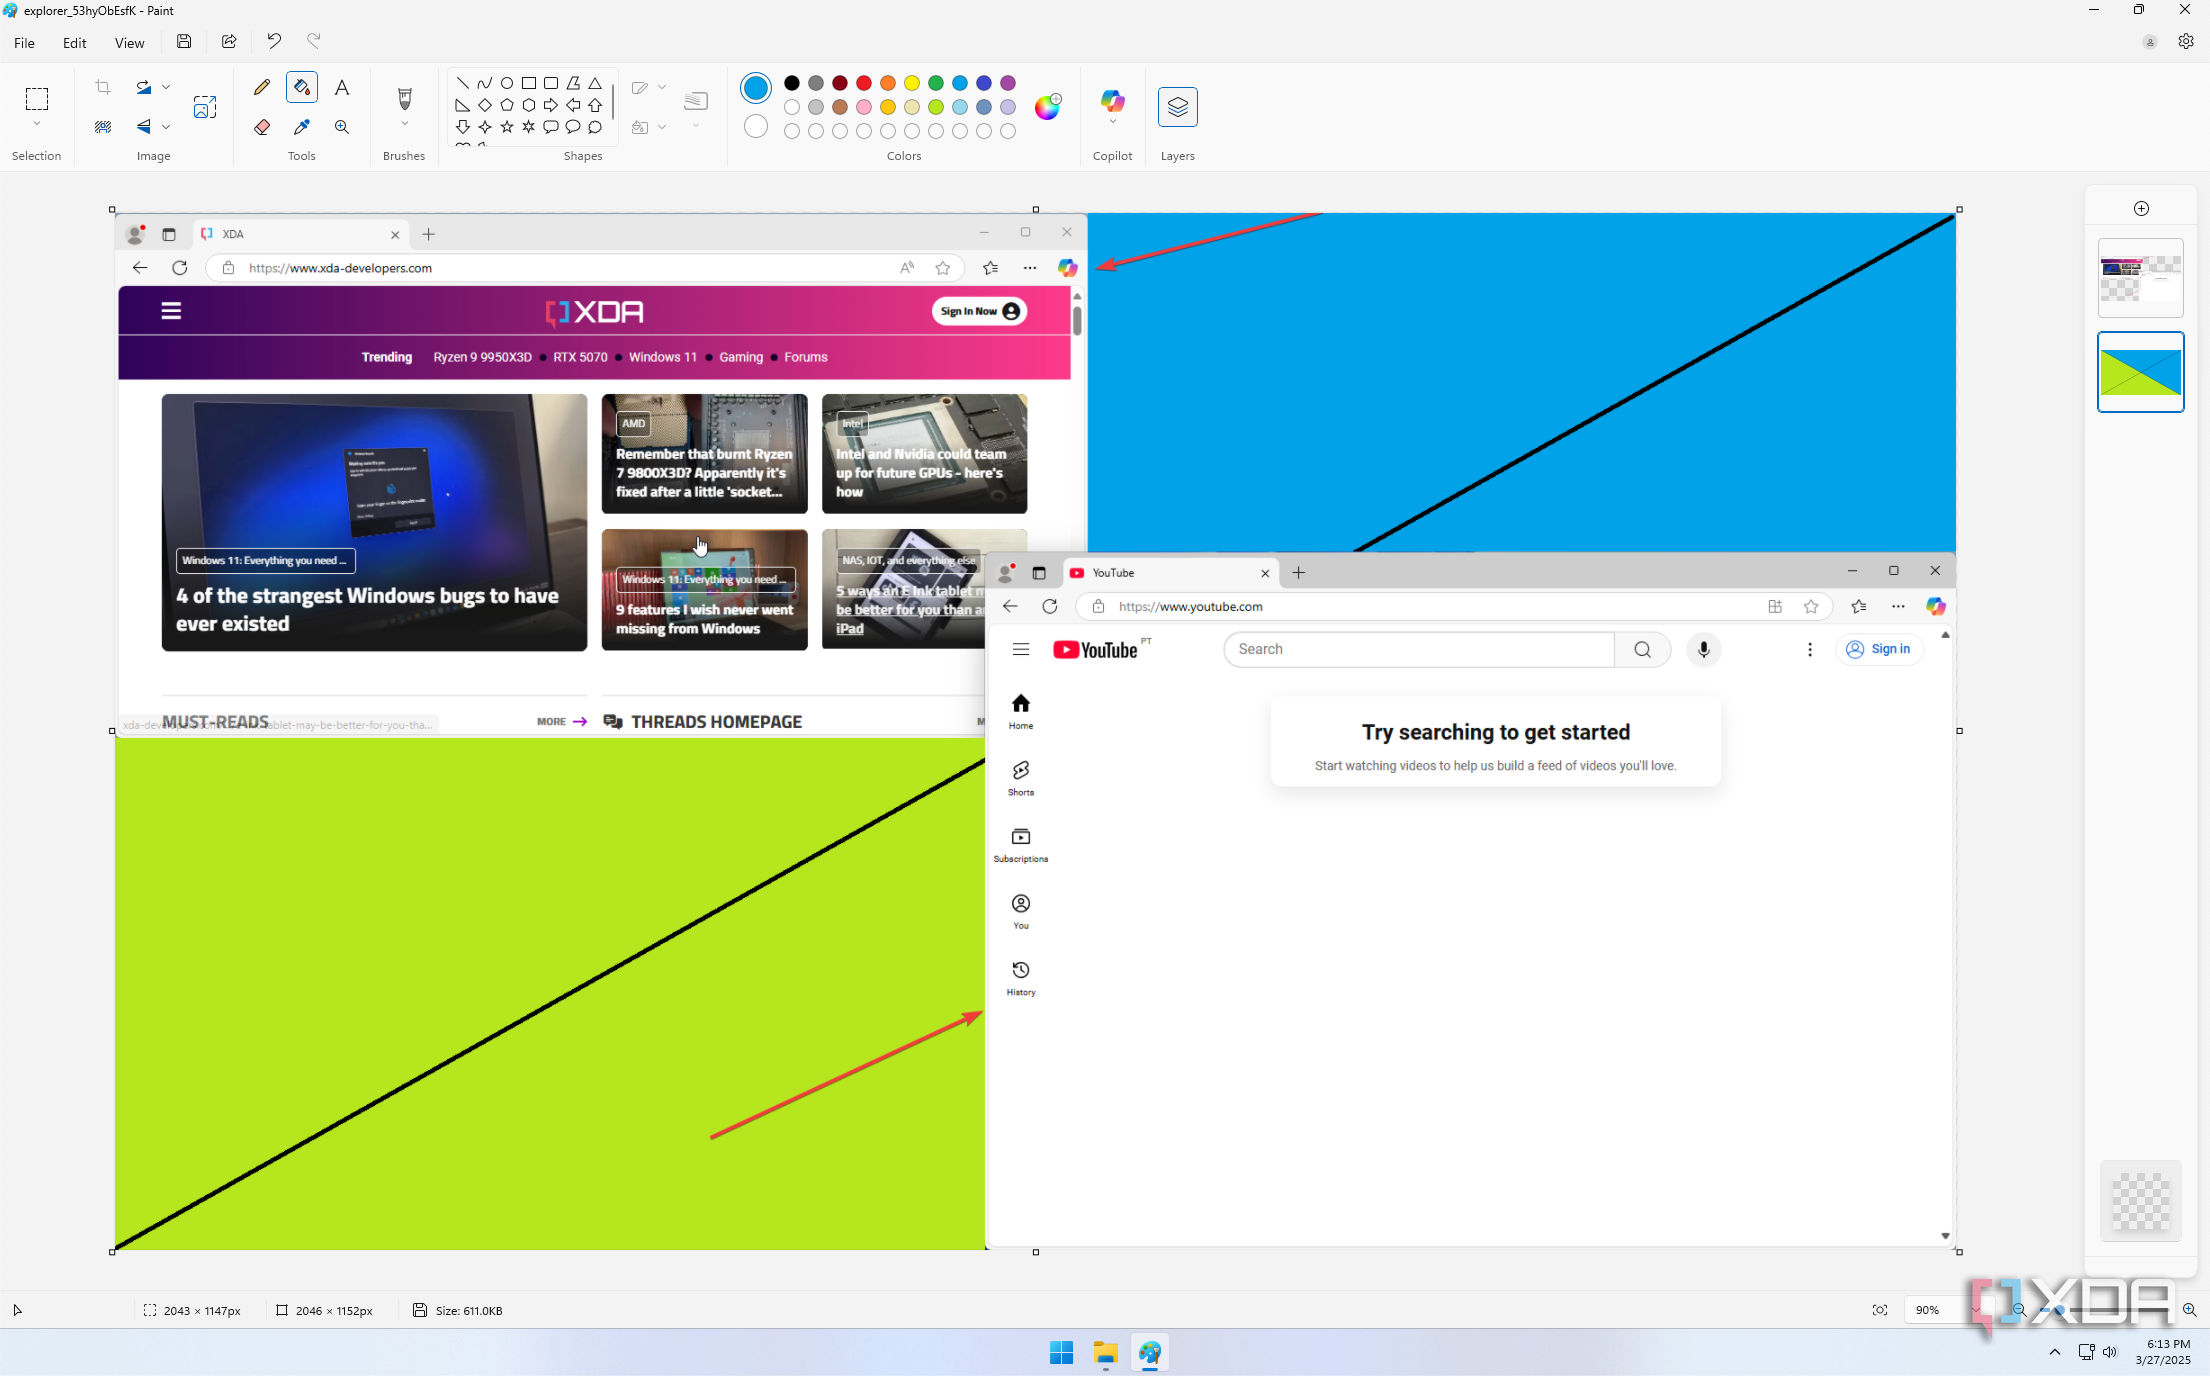Viewport: 2210px width, 1376px height.
Task: Add a new layer with plus button
Action: [x=2141, y=208]
